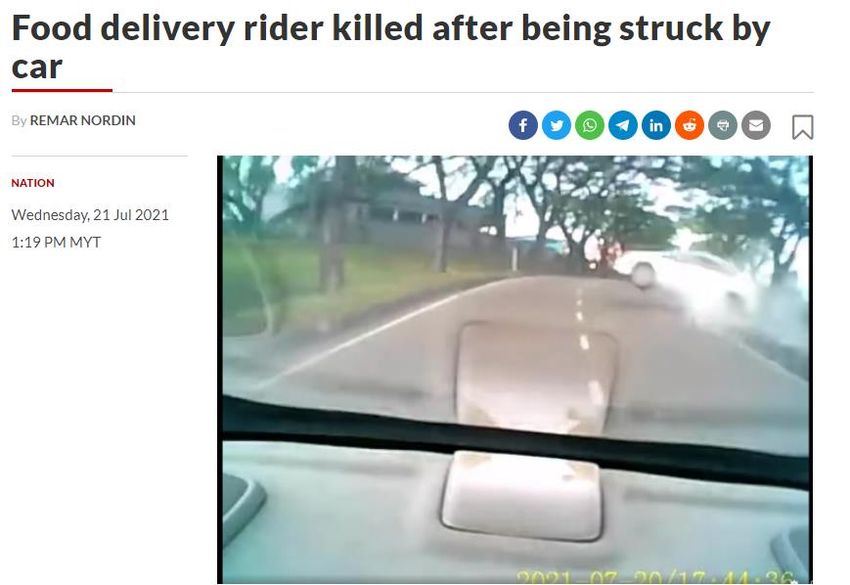Screen dimensions: 850x585
Task: Open the dashcam accident image
Action: click(514, 370)
